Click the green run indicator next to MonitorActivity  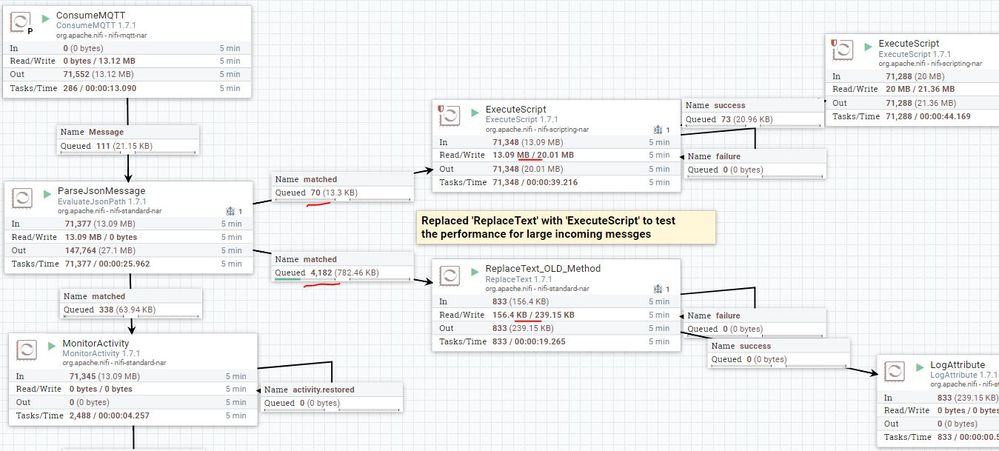click(52, 346)
